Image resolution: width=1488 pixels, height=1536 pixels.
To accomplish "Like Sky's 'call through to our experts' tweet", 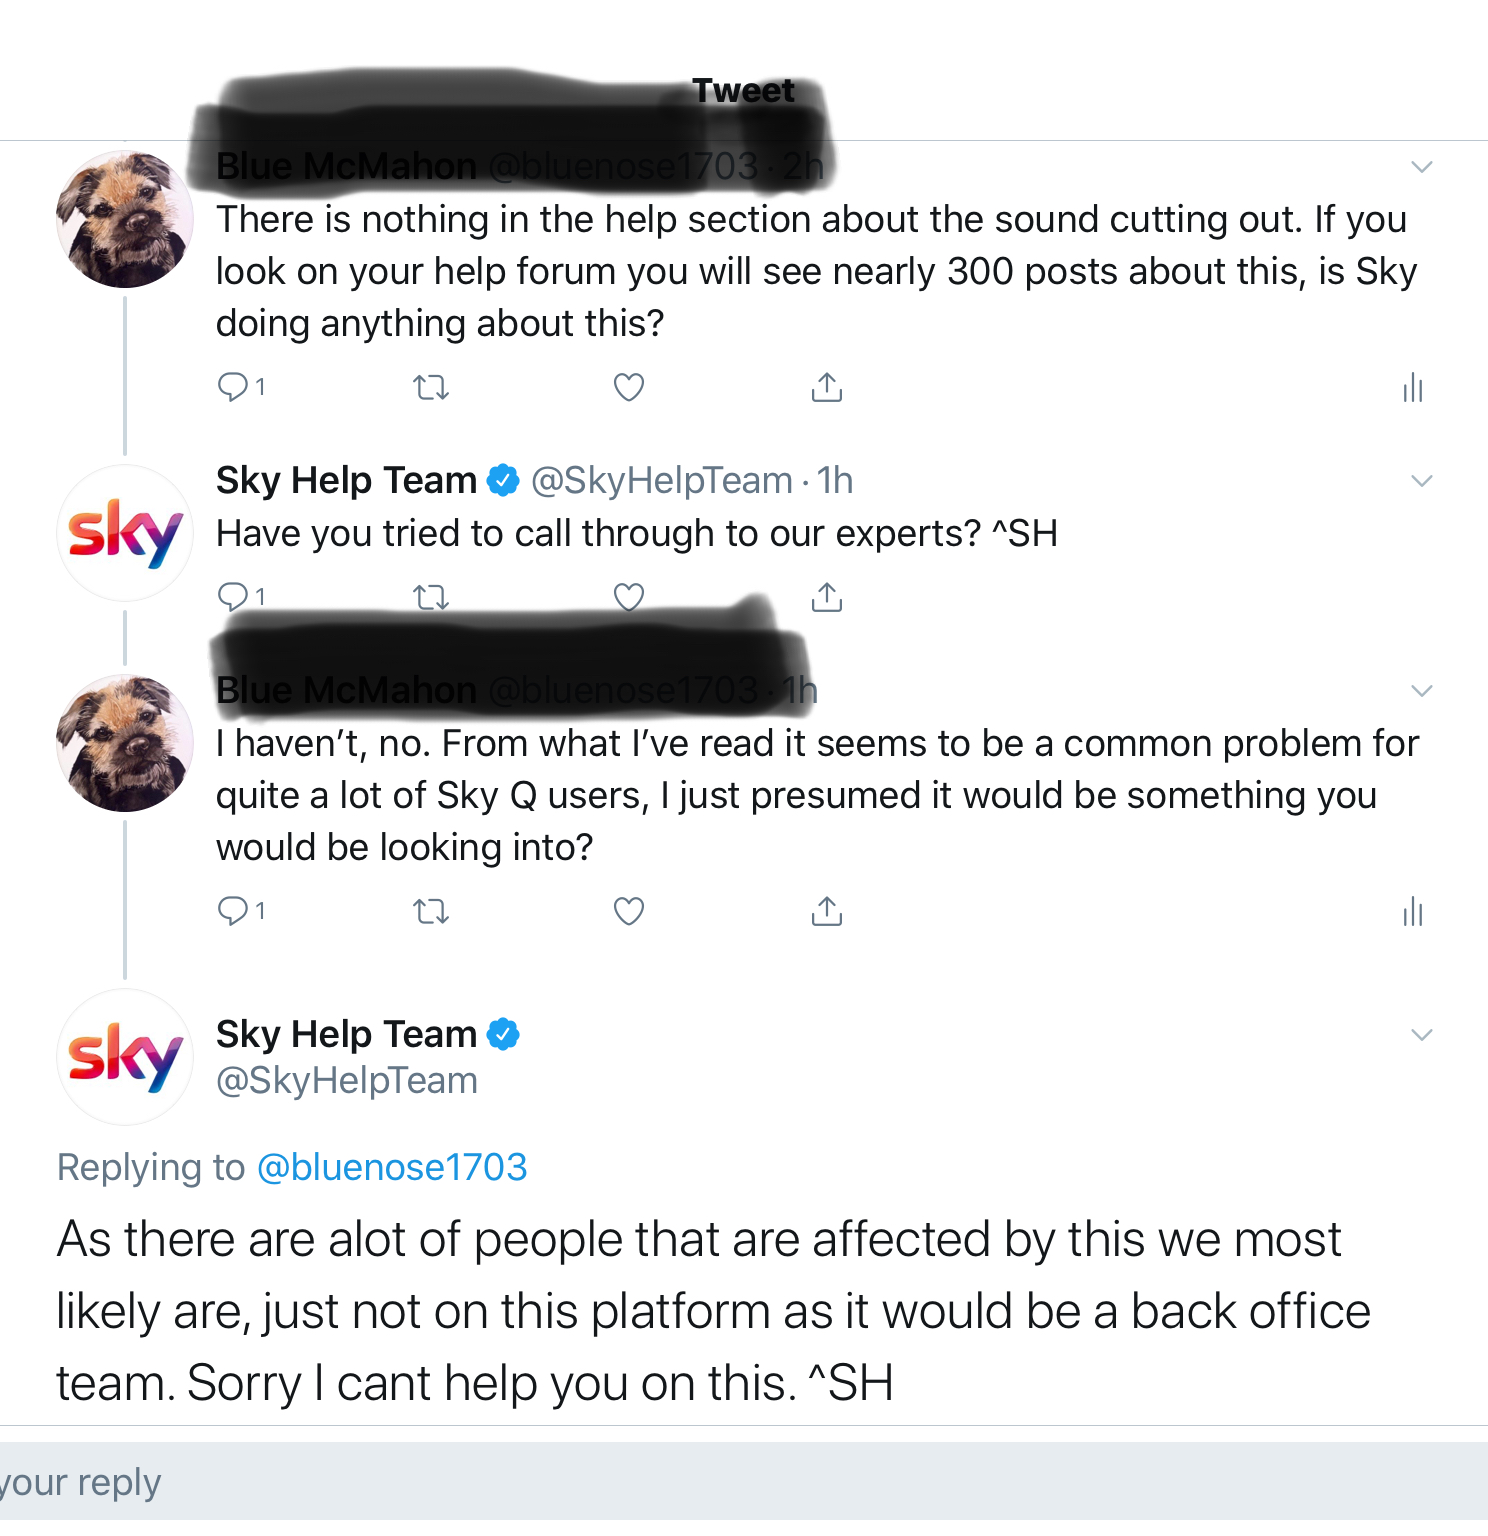I will (x=628, y=597).
